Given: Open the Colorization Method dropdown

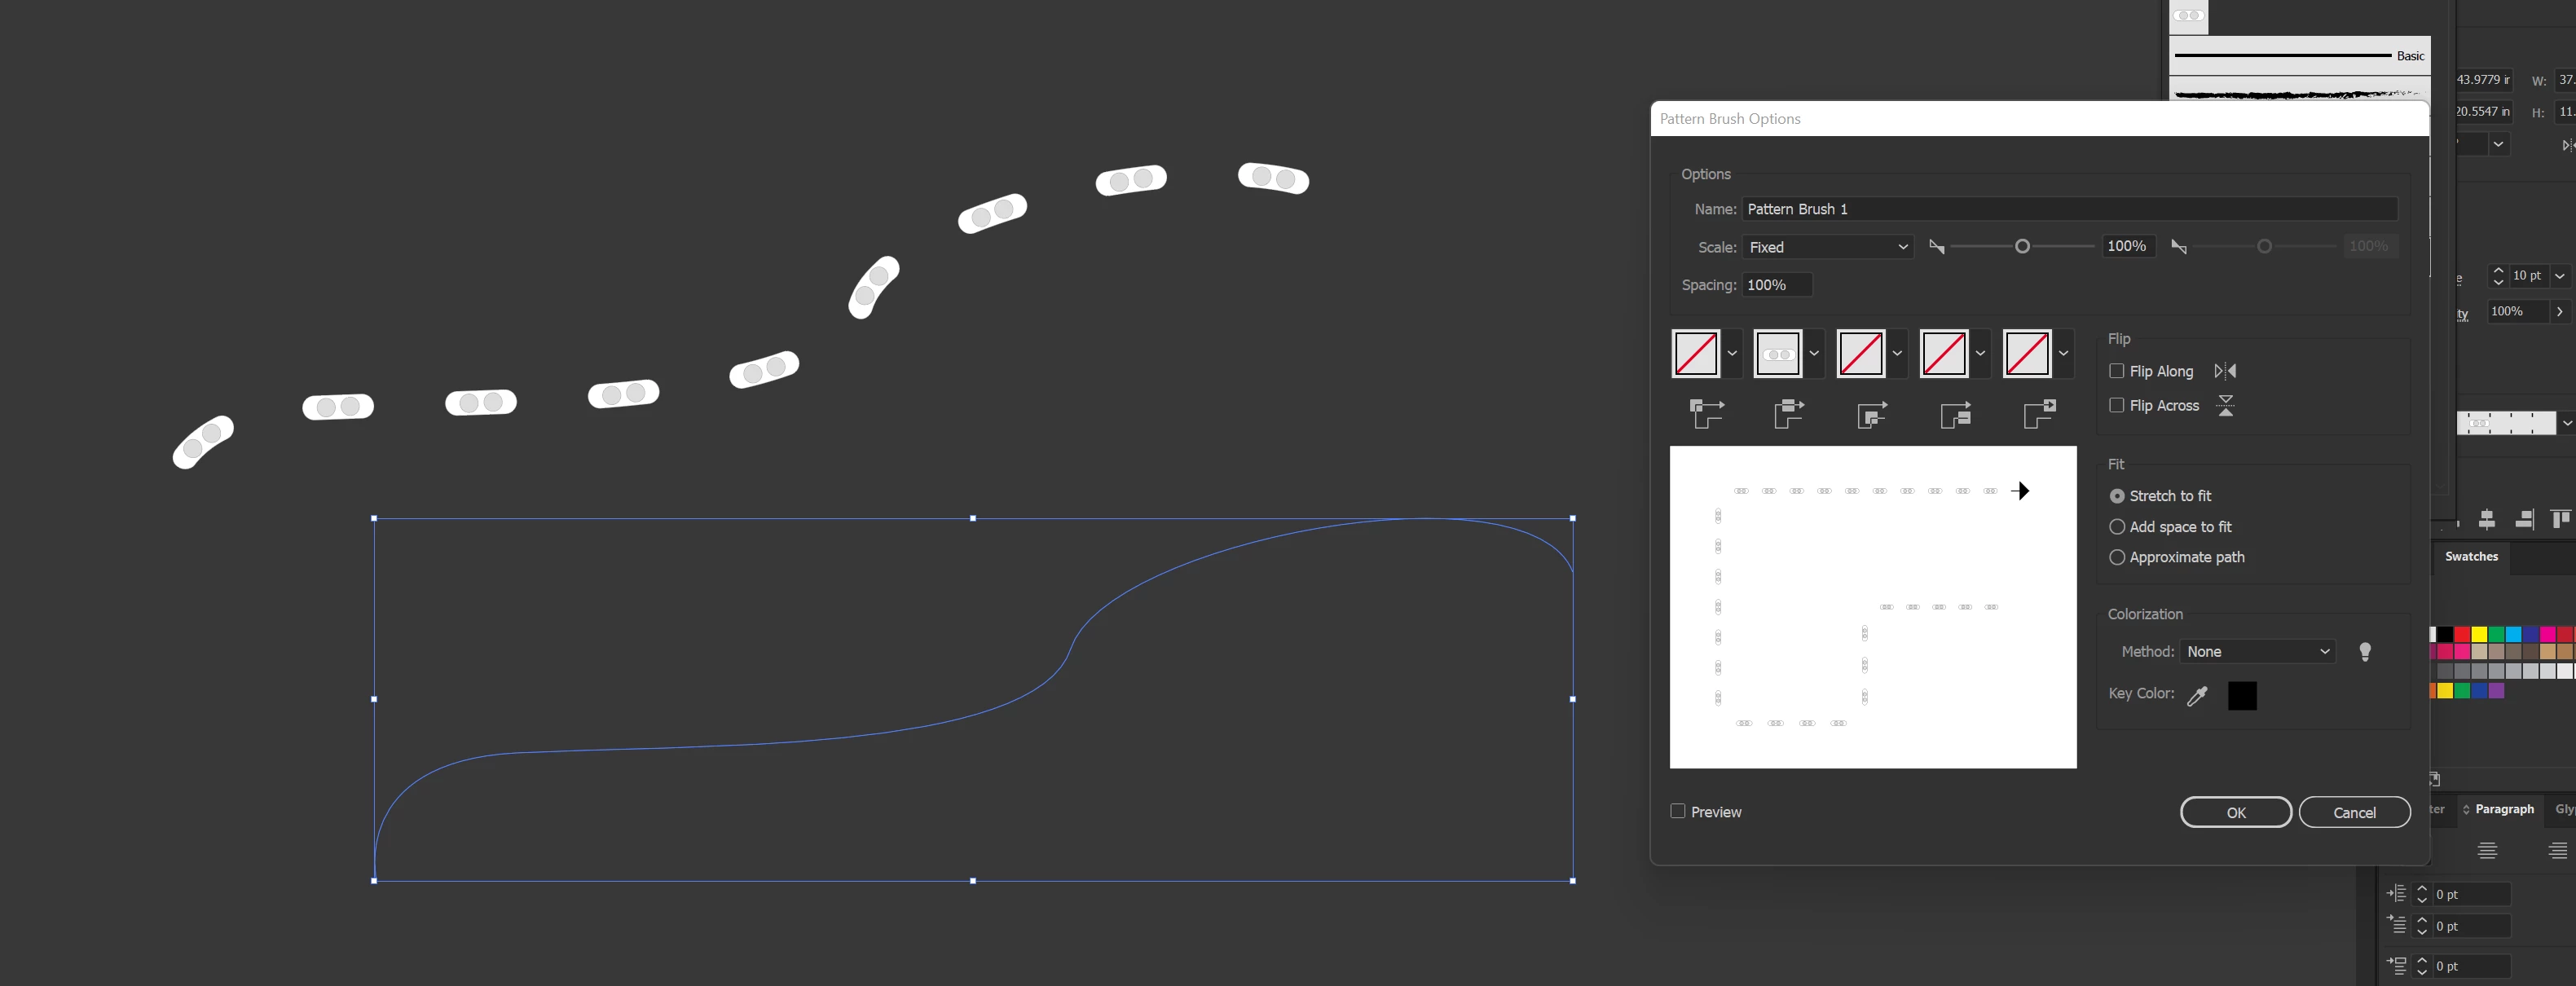Looking at the screenshot, I should pyautogui.click(x=2257, y=652).
